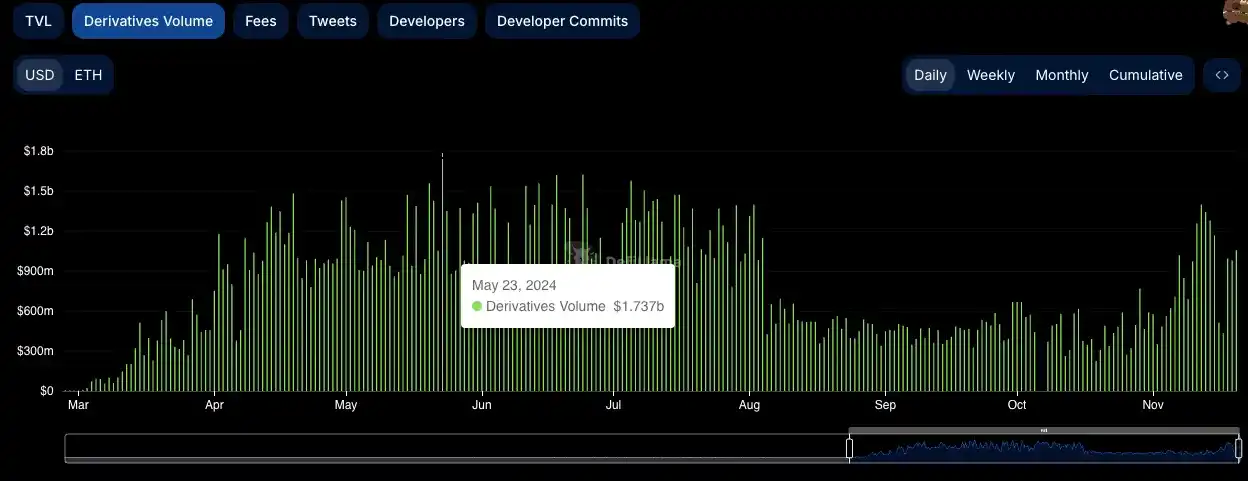The height and width of the screenshot is (481, 1248).
Task: Click the unselected area of range slider
Action: tap(450, 448)
